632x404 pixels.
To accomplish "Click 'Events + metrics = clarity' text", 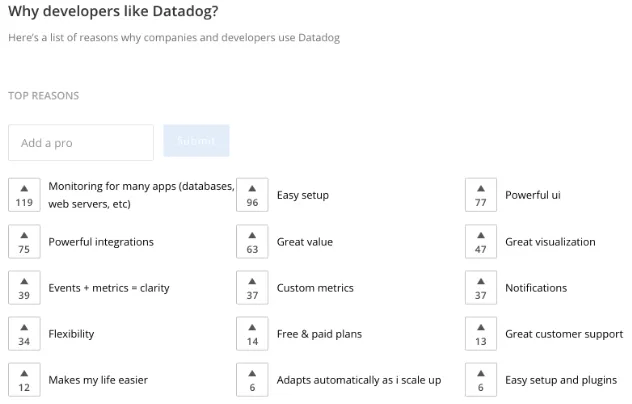I will coord(109,288).
